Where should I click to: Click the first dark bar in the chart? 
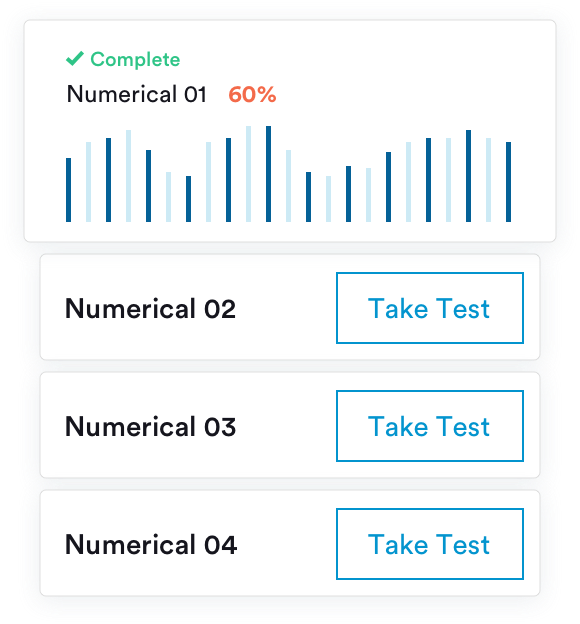point(68,190)
